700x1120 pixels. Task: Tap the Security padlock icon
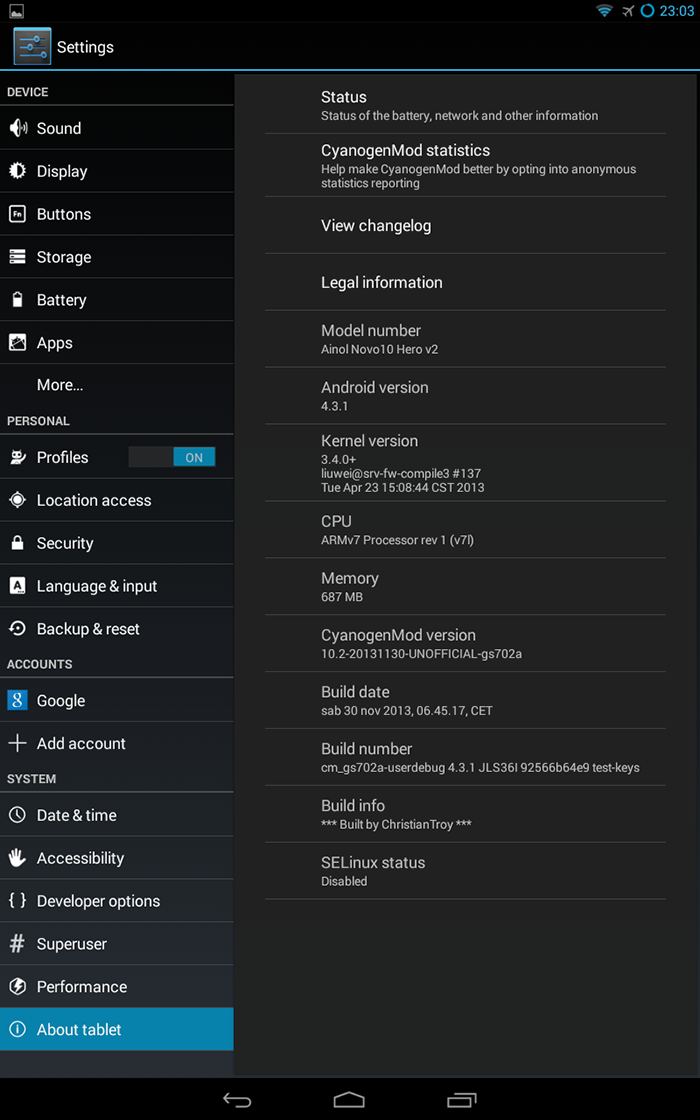click(x=17, y=543)
